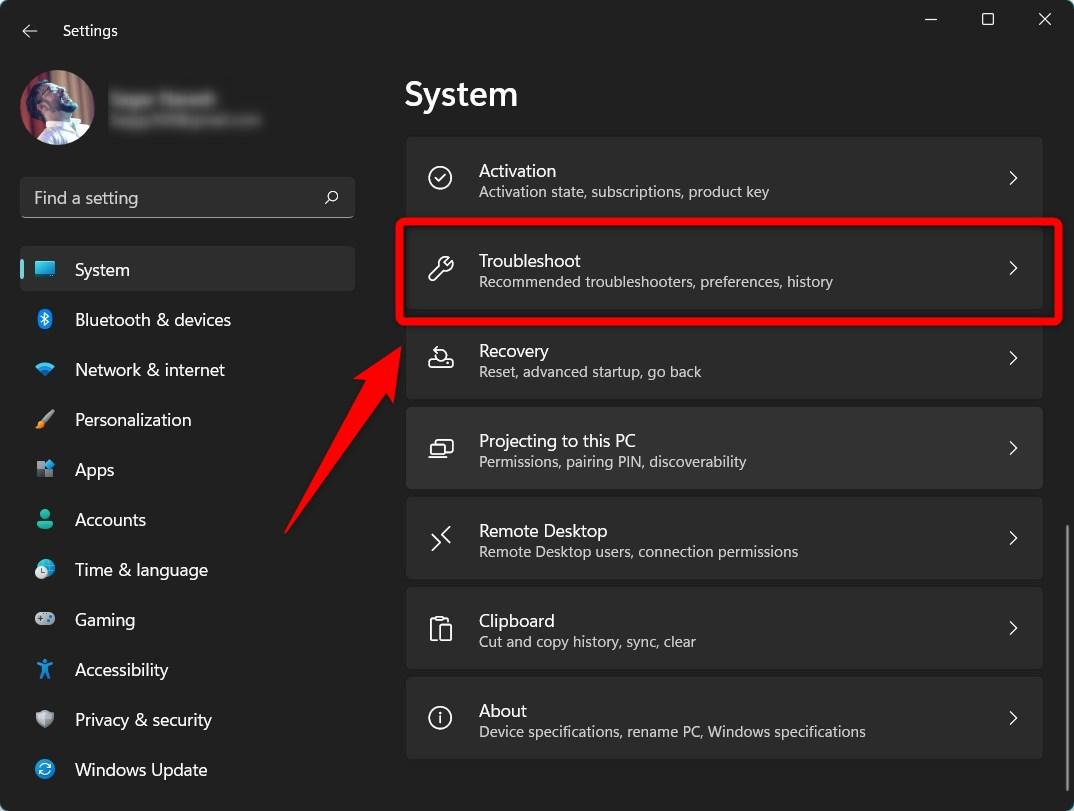The width and height of the screenshot is (1074, 811).
Task: Select the Bluetooth & devices icon
Action: click(x=45, y=319)
